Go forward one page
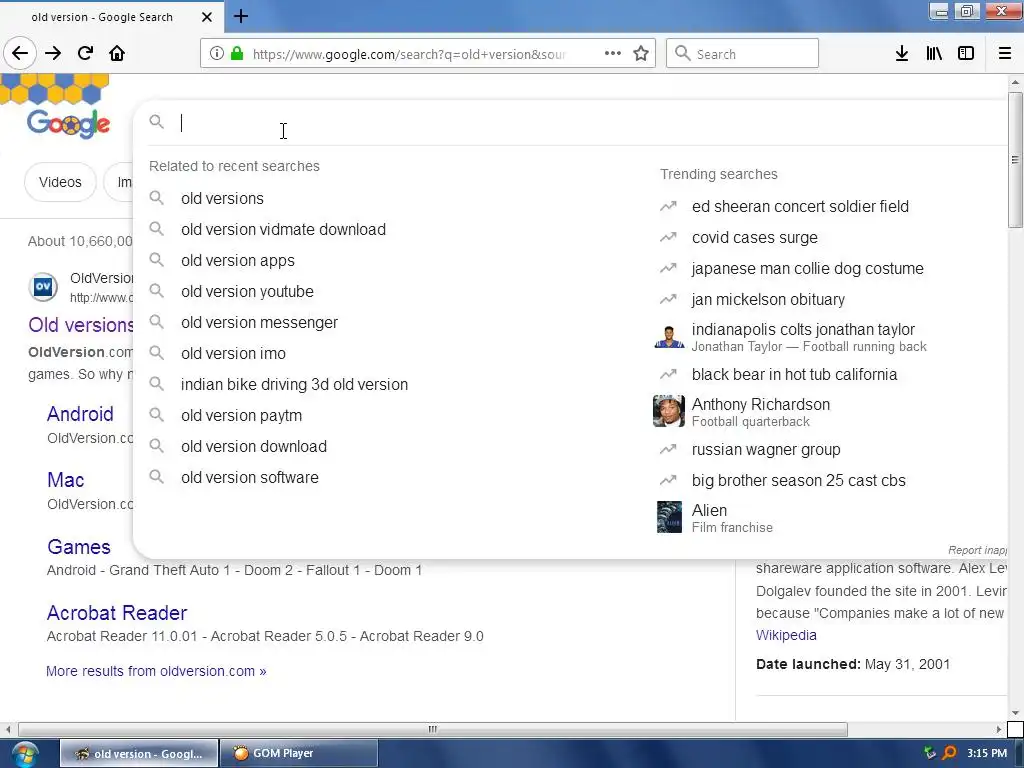The width and height of the screenshot is (1024, 768). 53,54
